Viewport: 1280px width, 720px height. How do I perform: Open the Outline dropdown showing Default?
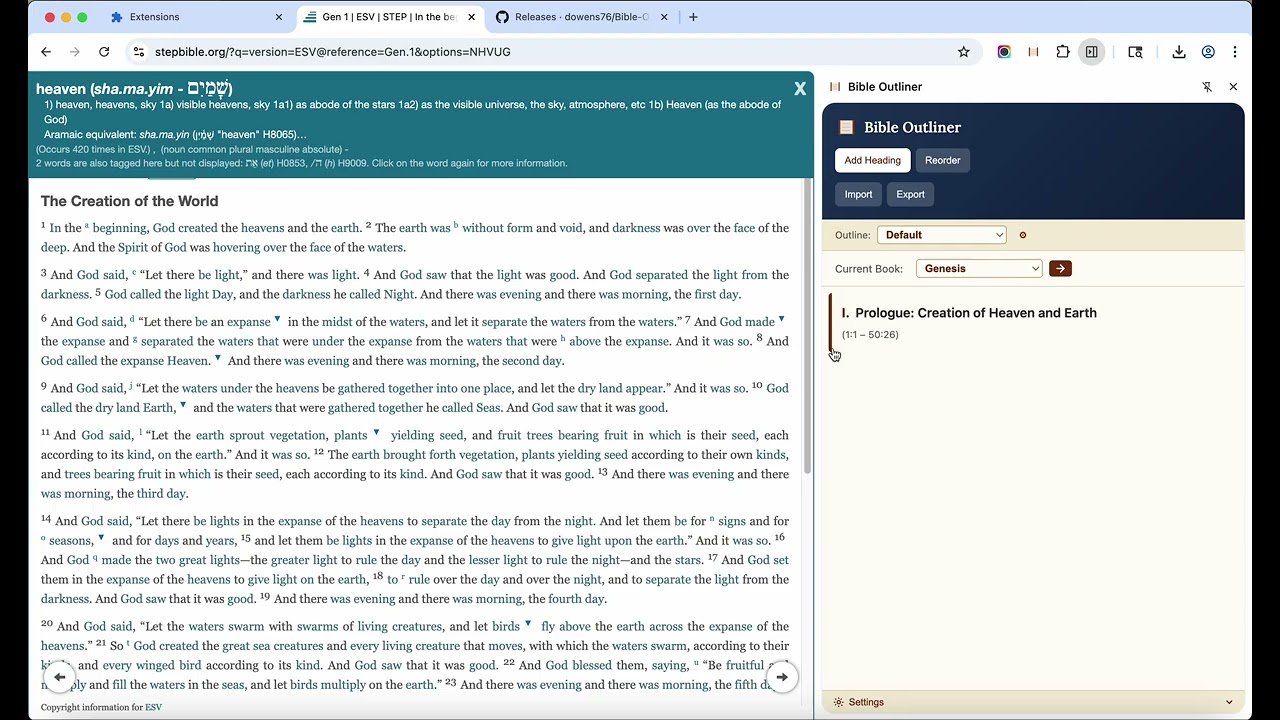942,235
